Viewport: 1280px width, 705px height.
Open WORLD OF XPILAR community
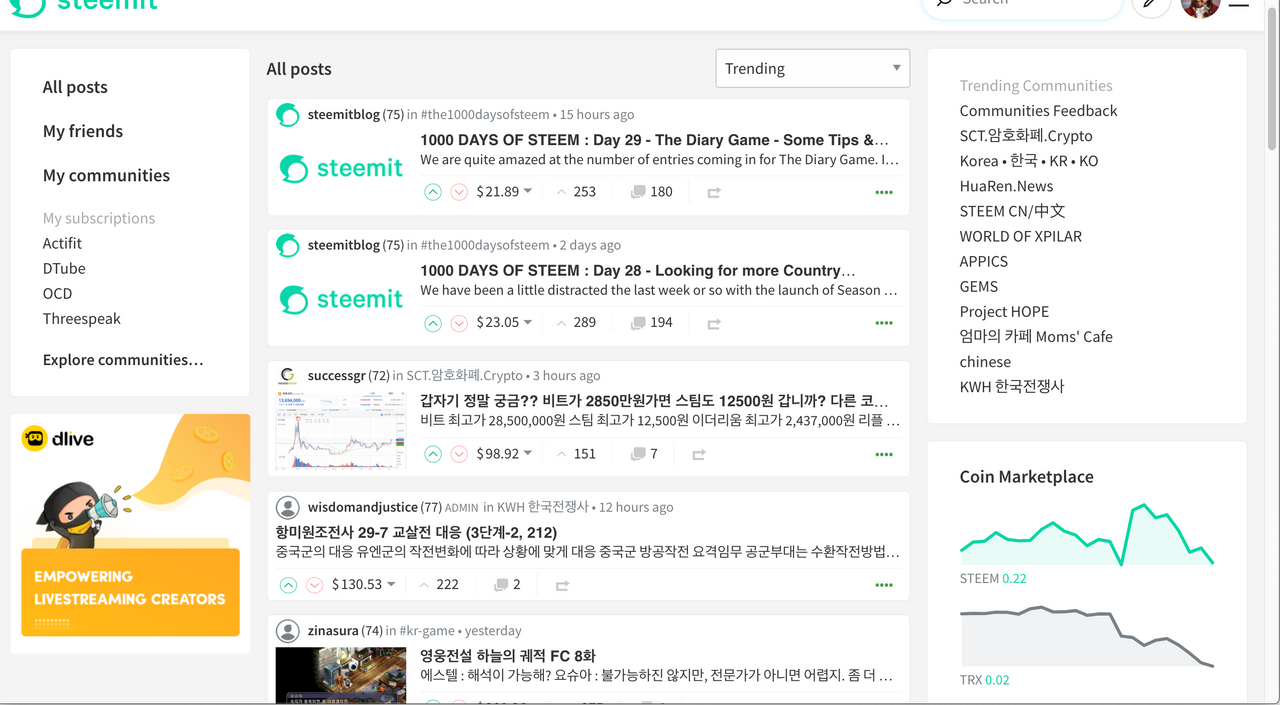point(1021,236)
